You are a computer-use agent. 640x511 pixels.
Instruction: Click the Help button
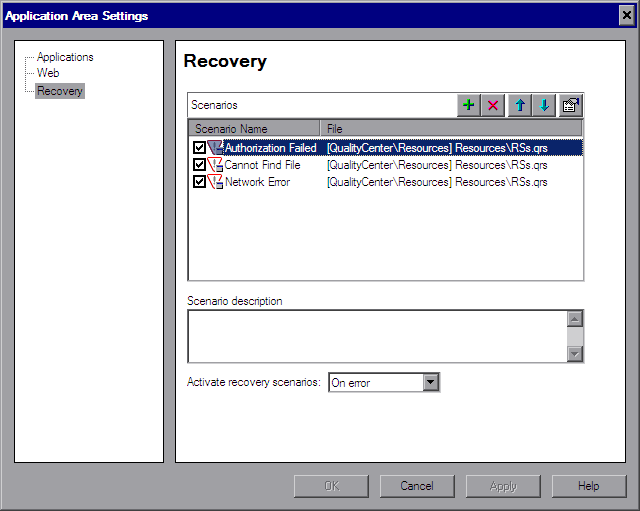(x=588, y=486)
